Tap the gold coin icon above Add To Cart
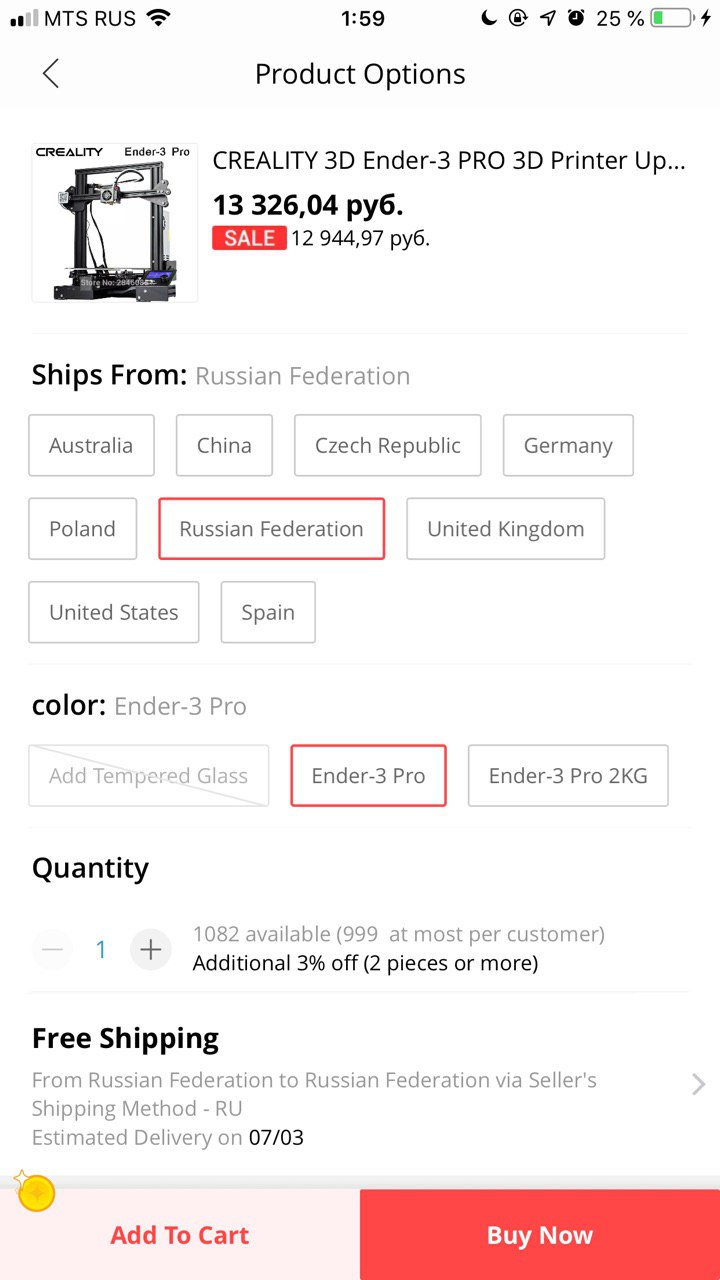Image resolution: width=720 pixels, height=1280 pixels. click(x=35, y=1191)
